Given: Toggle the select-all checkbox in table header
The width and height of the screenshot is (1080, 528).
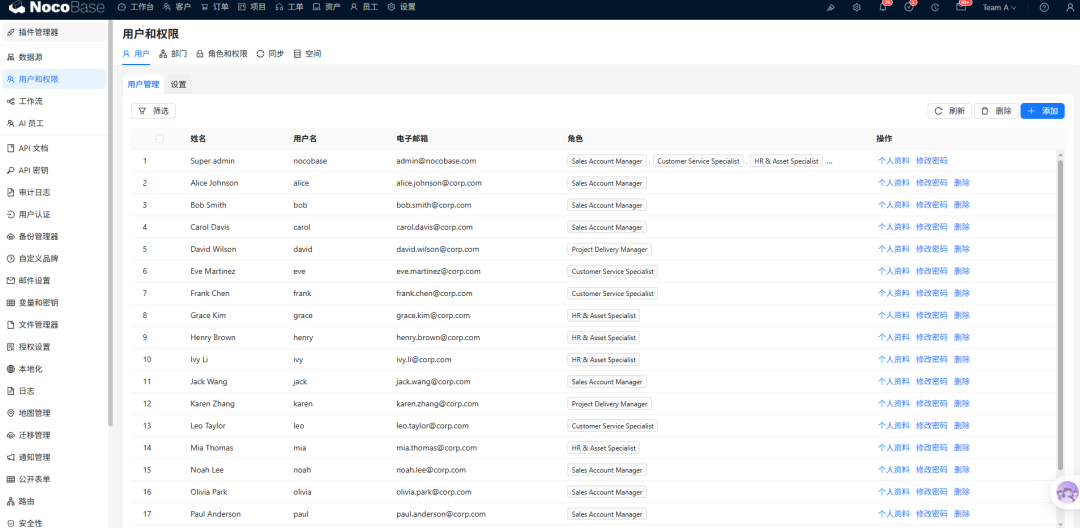Looking at the screenshot, I should (160, 138).
